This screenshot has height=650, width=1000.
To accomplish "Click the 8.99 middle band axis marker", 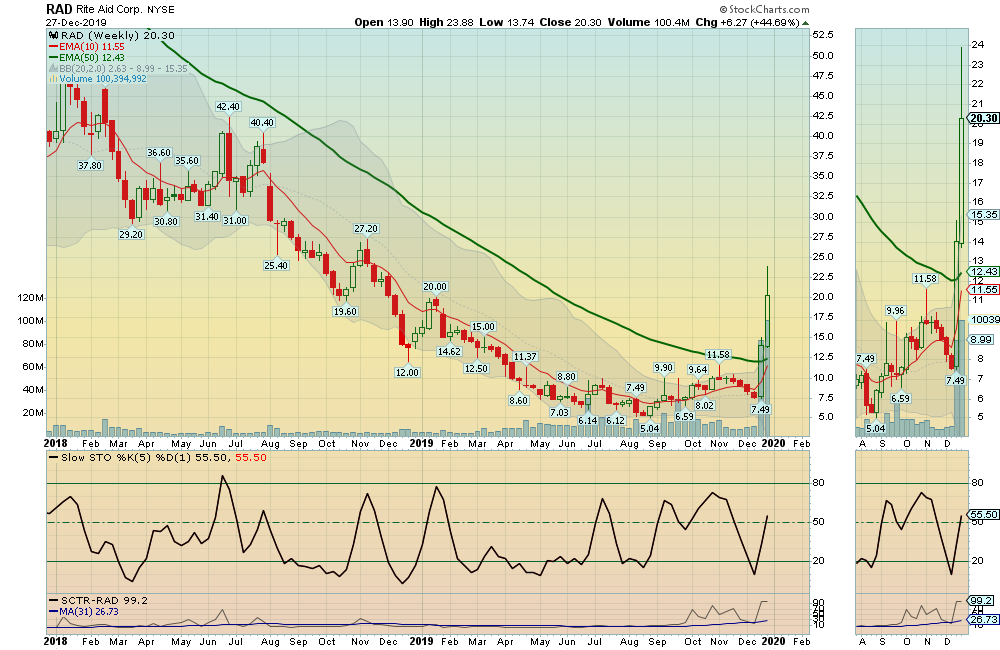I will coord(982,339).
